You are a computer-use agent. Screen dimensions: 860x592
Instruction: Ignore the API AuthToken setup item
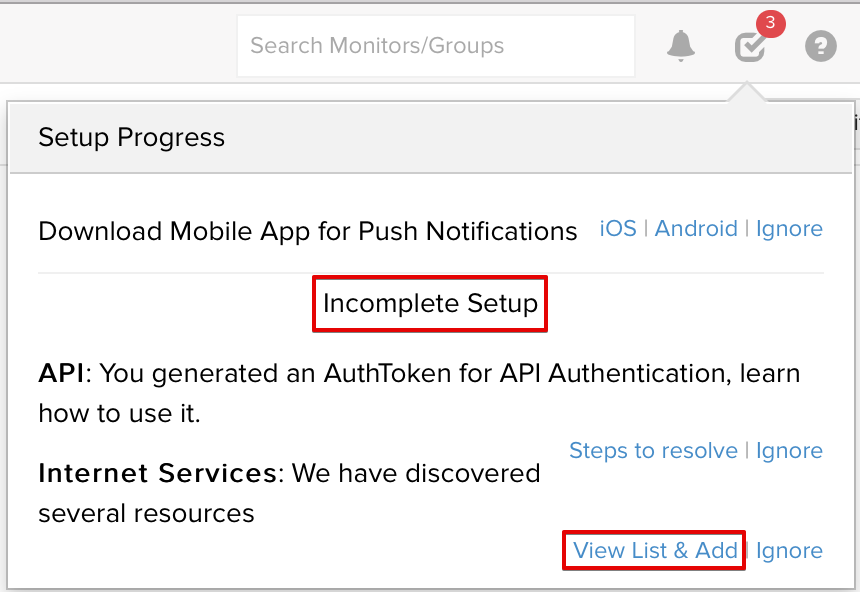click(x=789, y=451)
